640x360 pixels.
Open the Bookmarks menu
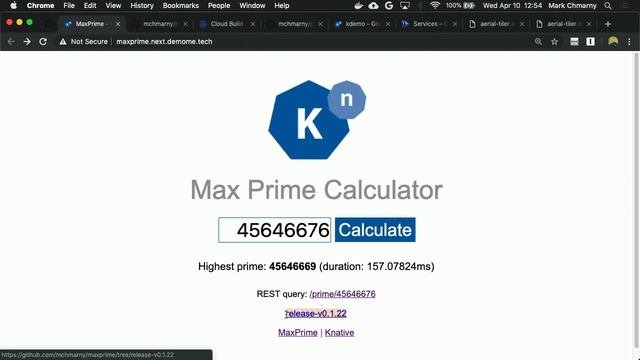pyautogui.click(x=180, y=6)
